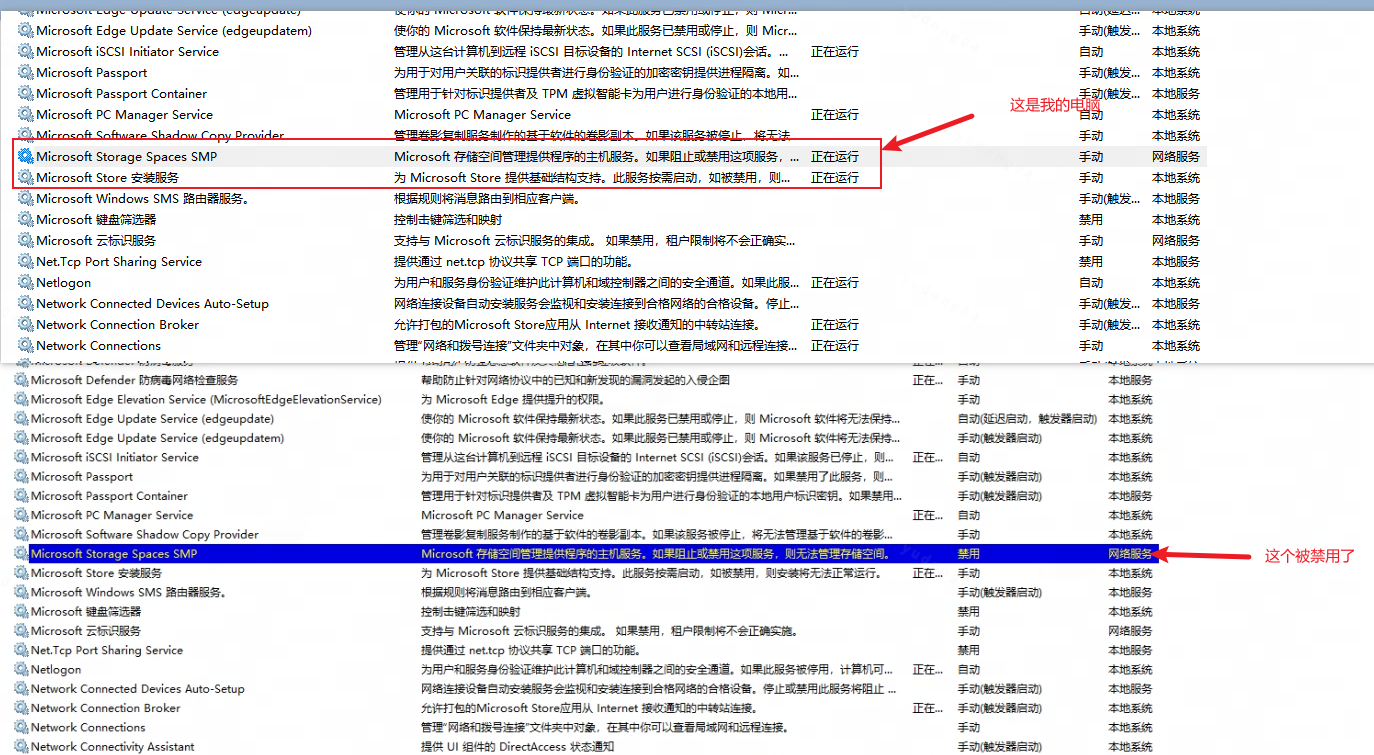Click "网络服务" in the blue highlighted Storage Spaces SMP row

coord(1130,553)
